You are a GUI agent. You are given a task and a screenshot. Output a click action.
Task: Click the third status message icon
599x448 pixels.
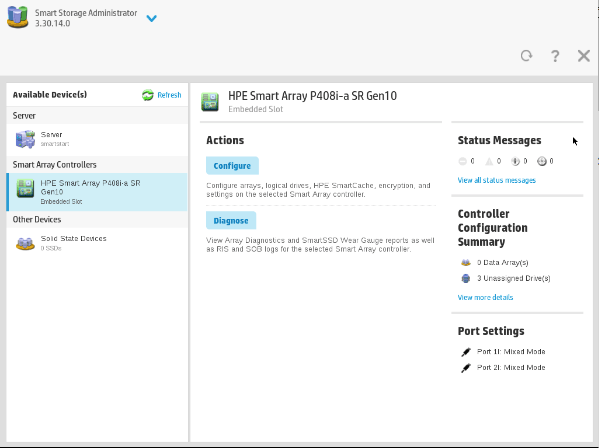515,162
